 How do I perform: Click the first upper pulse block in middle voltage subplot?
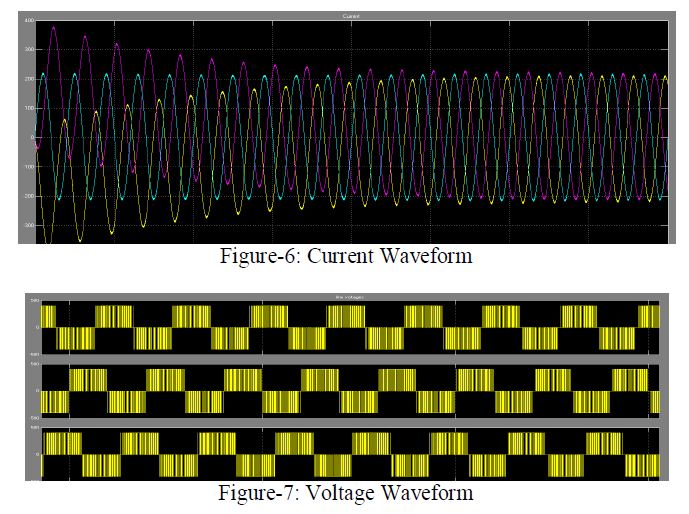click(x=87, y=379)
